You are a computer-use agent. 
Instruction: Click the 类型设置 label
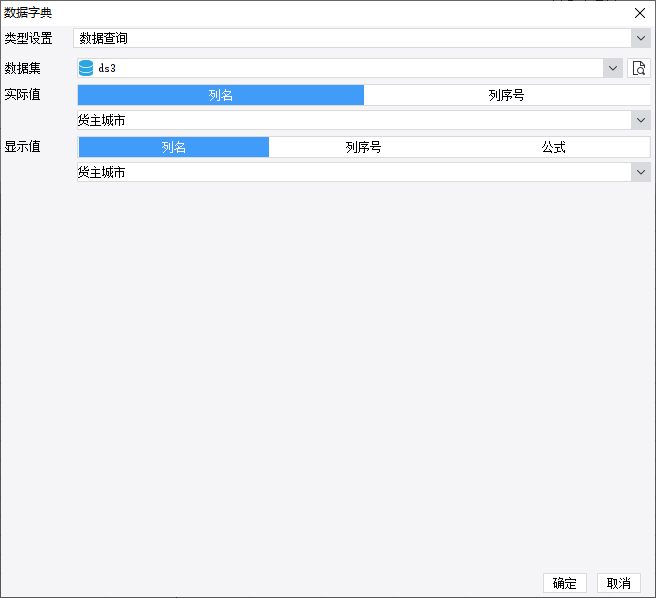(28, 39)
